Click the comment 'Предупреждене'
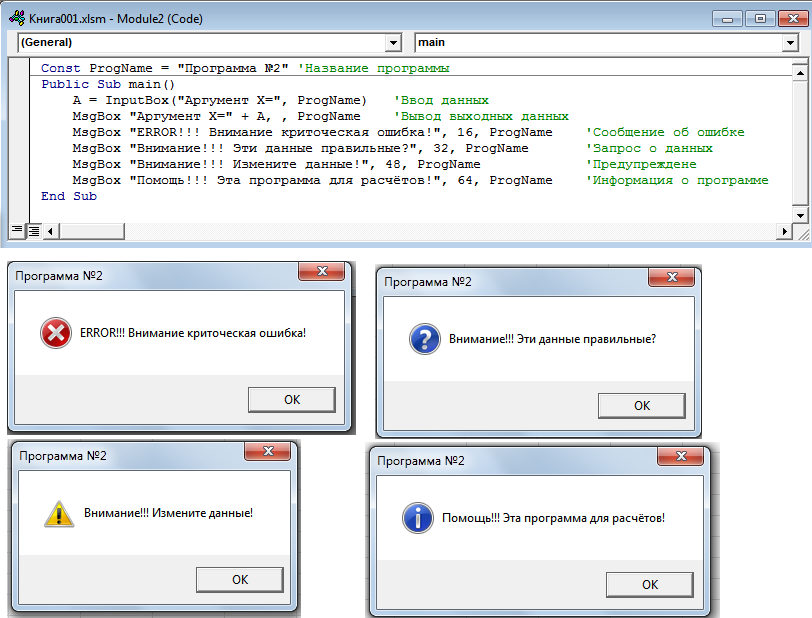 [641, 164]
